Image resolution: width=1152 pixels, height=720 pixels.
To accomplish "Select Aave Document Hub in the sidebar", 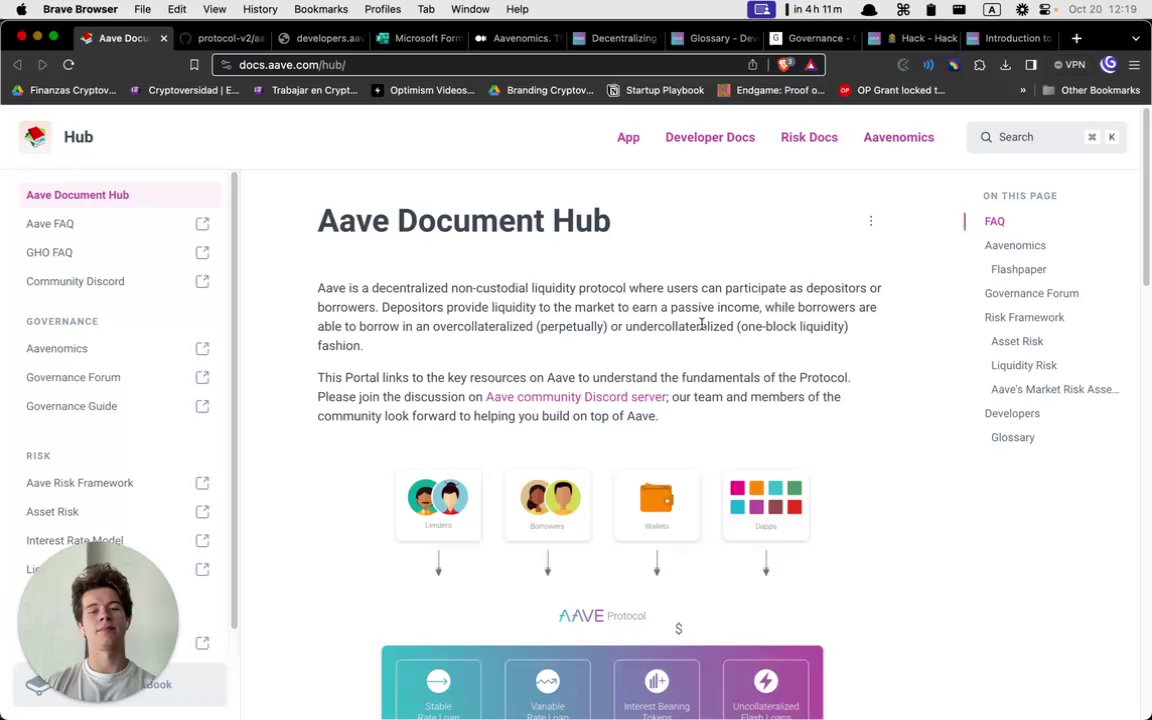I will coord(120,195).
